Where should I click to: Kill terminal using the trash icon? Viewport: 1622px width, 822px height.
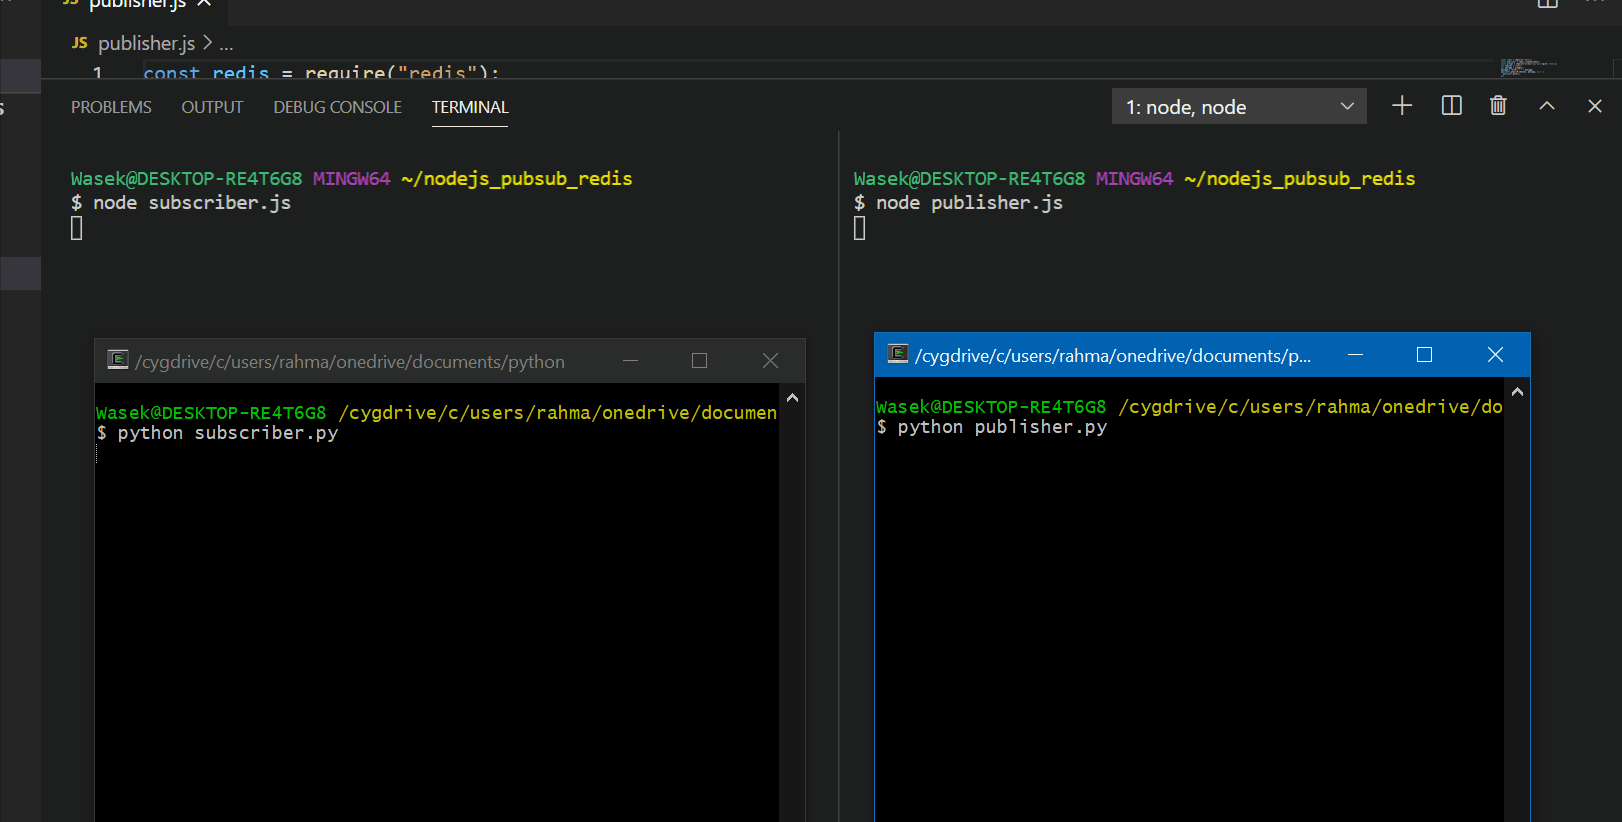[x=1498, y=106]
